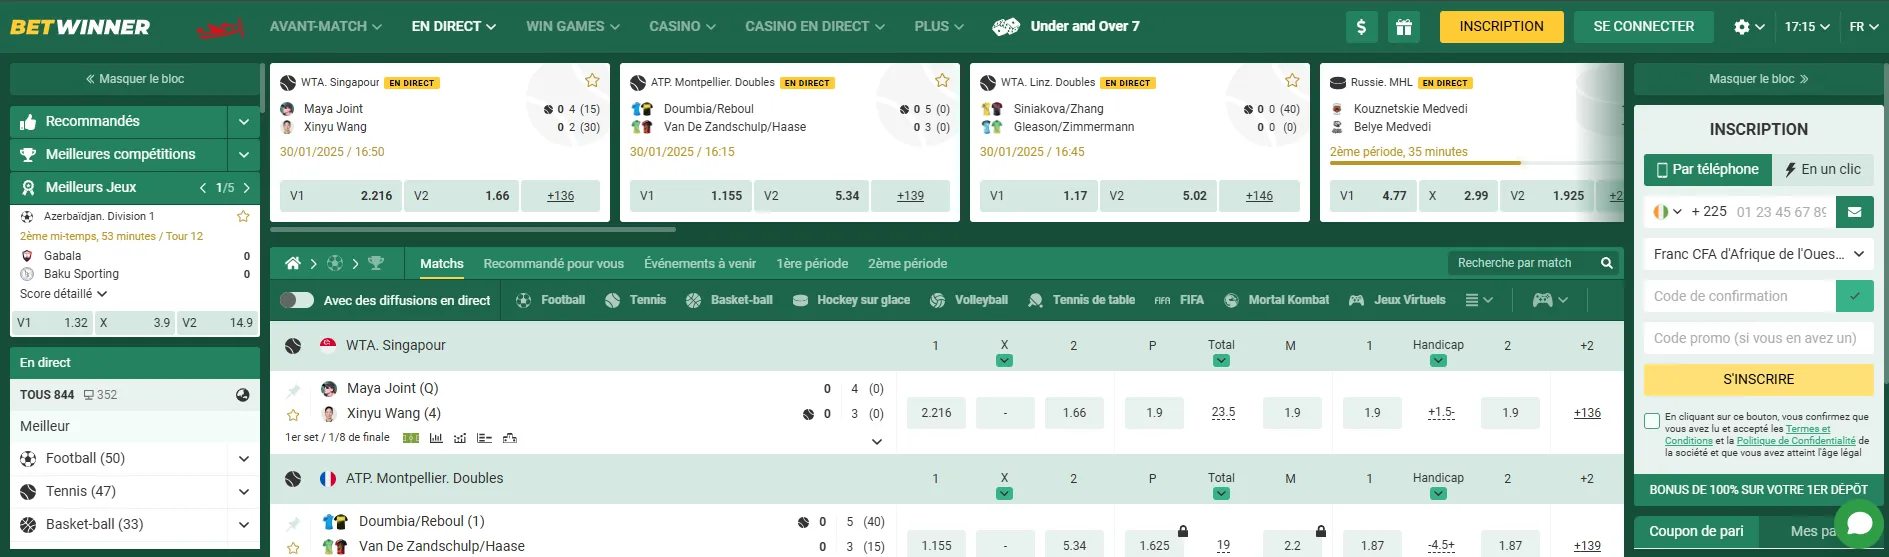
Task: Open the CASINO menu
Action: (x=682, y=27)
